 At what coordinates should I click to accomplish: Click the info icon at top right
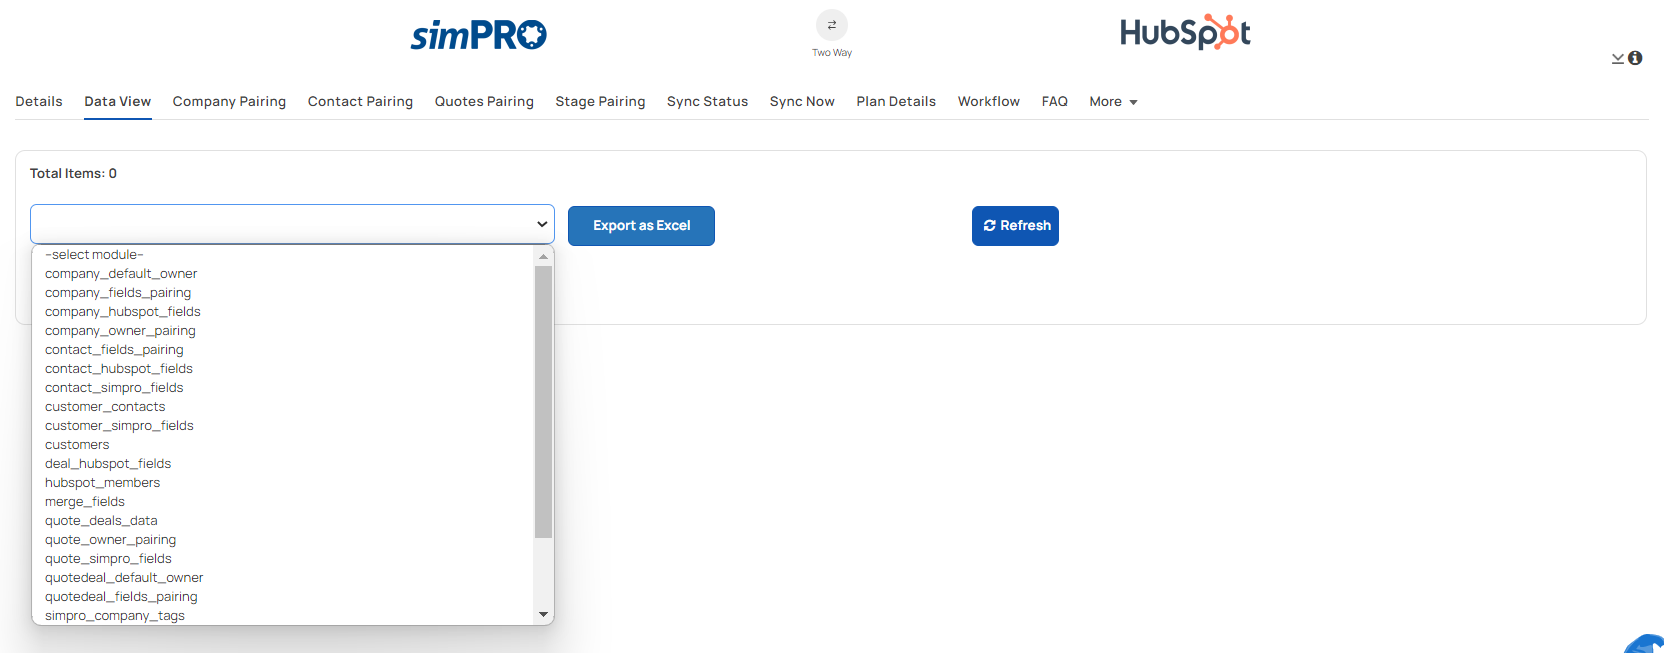pyautogui.click(x=1635, y=58)
